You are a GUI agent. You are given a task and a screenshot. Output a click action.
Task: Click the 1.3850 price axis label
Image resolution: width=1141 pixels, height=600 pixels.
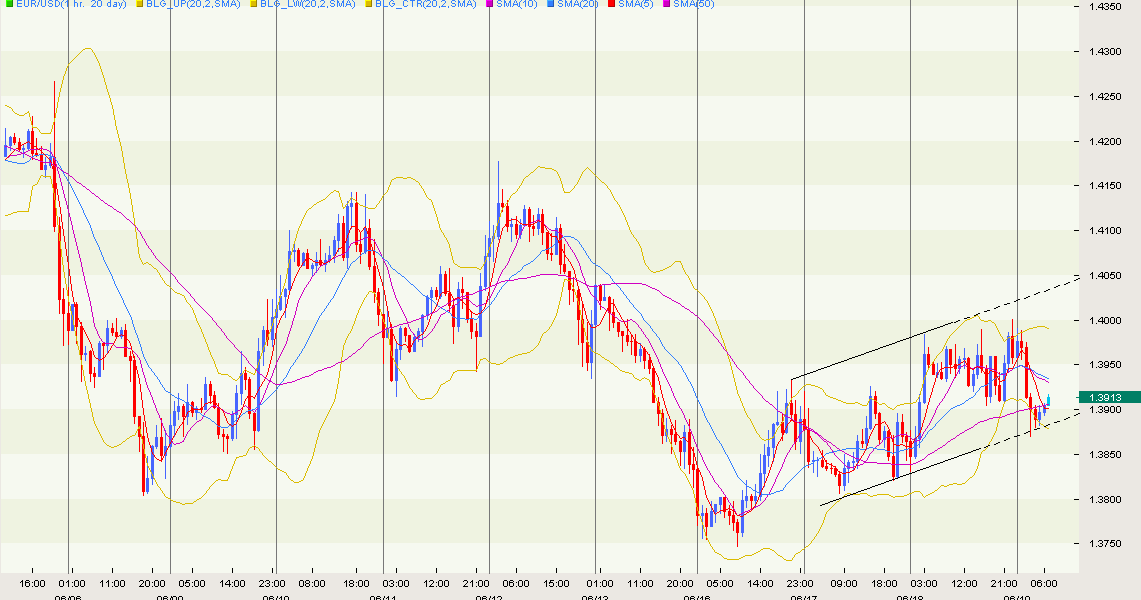tap(1105, 455)
